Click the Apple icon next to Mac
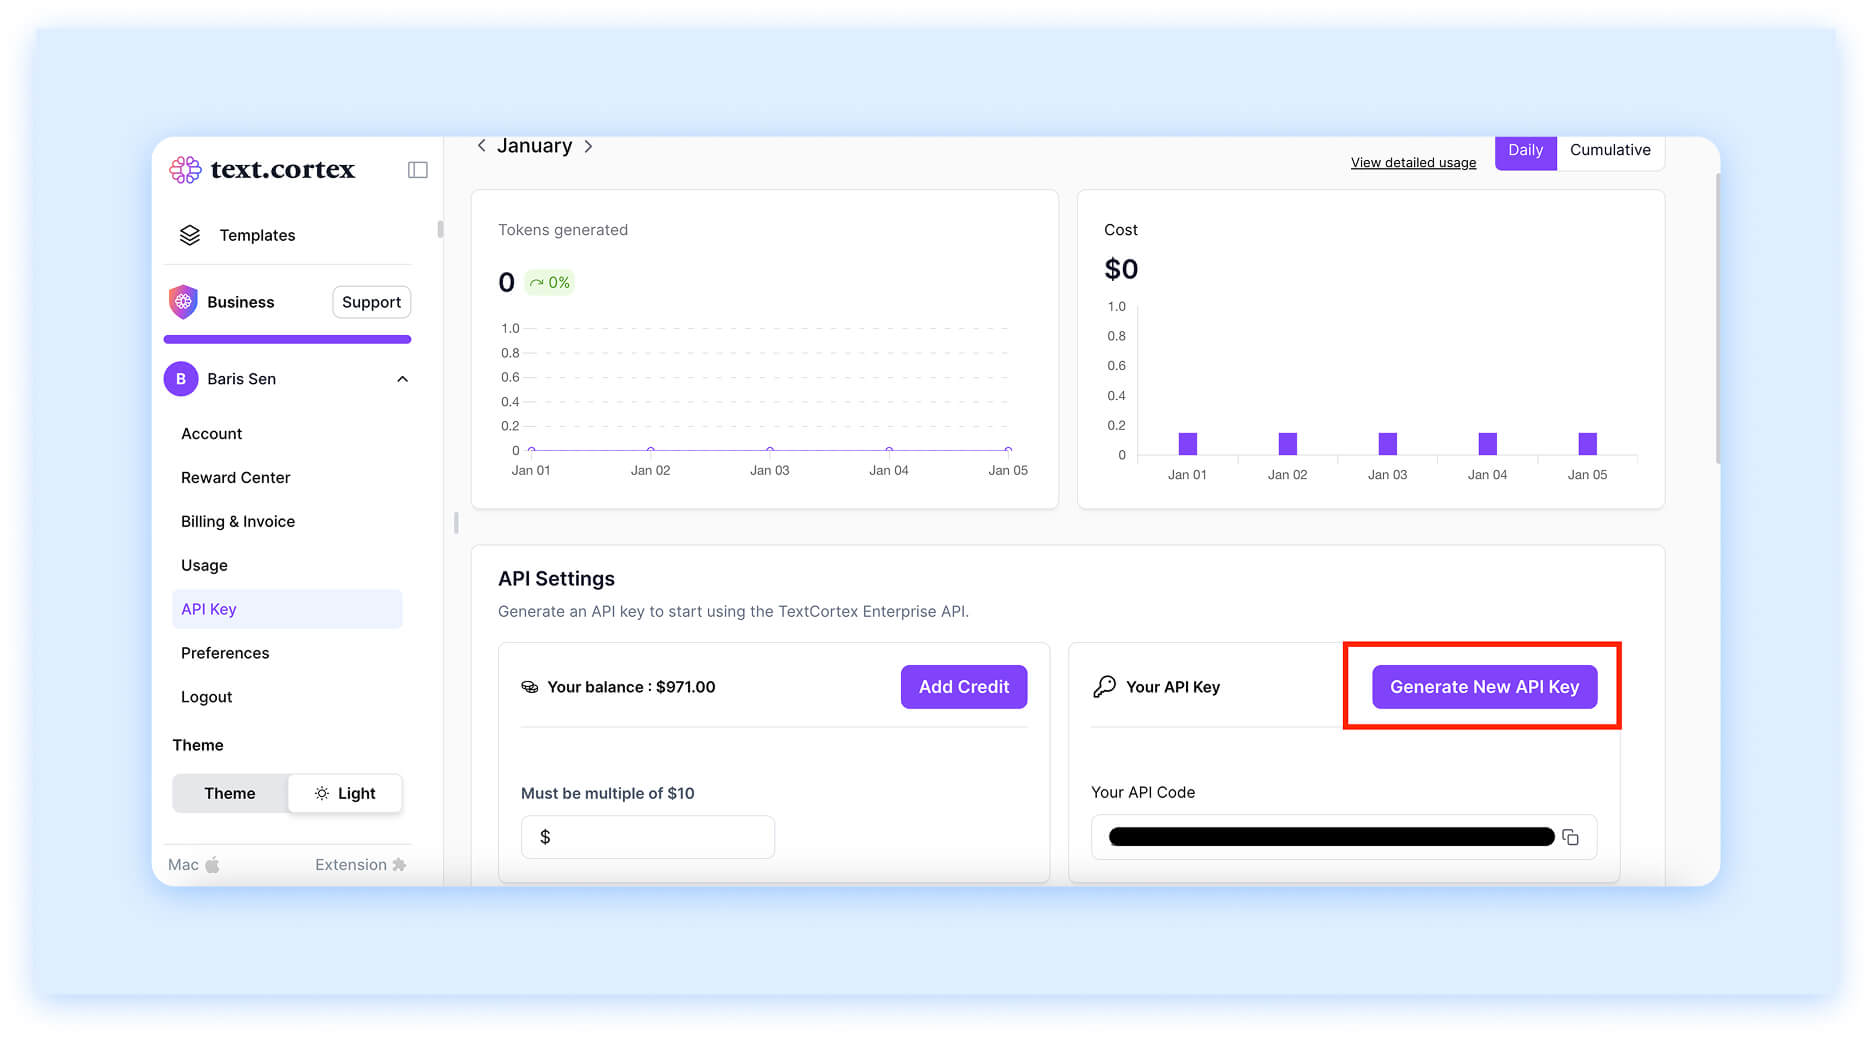Image resolution: width=1872 pixels, height=1038 pixels. click(x=212, y=864)
